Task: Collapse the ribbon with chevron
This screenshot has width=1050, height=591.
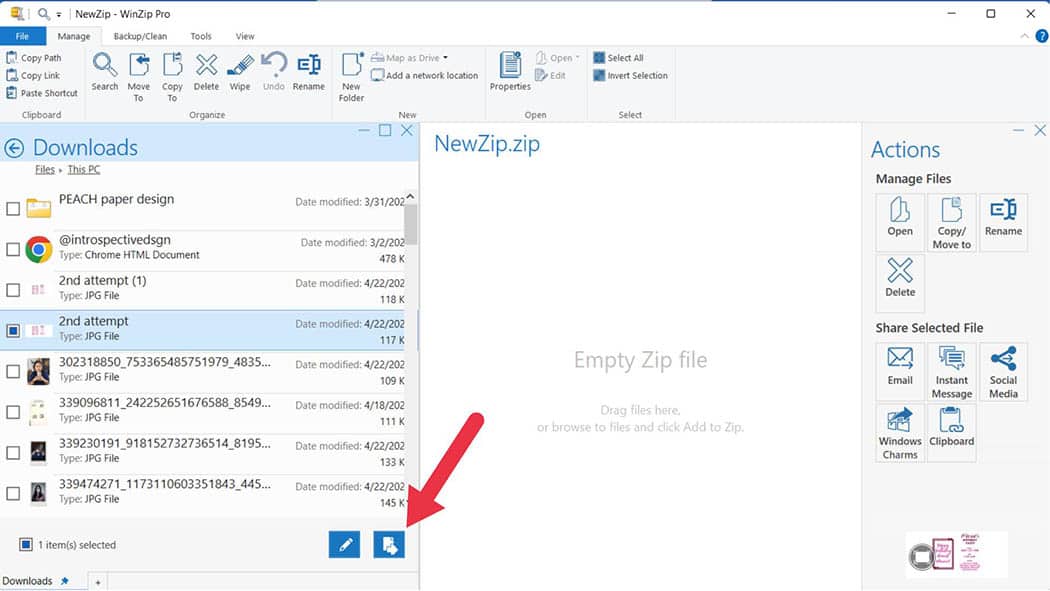Action: coord(1024,36)
